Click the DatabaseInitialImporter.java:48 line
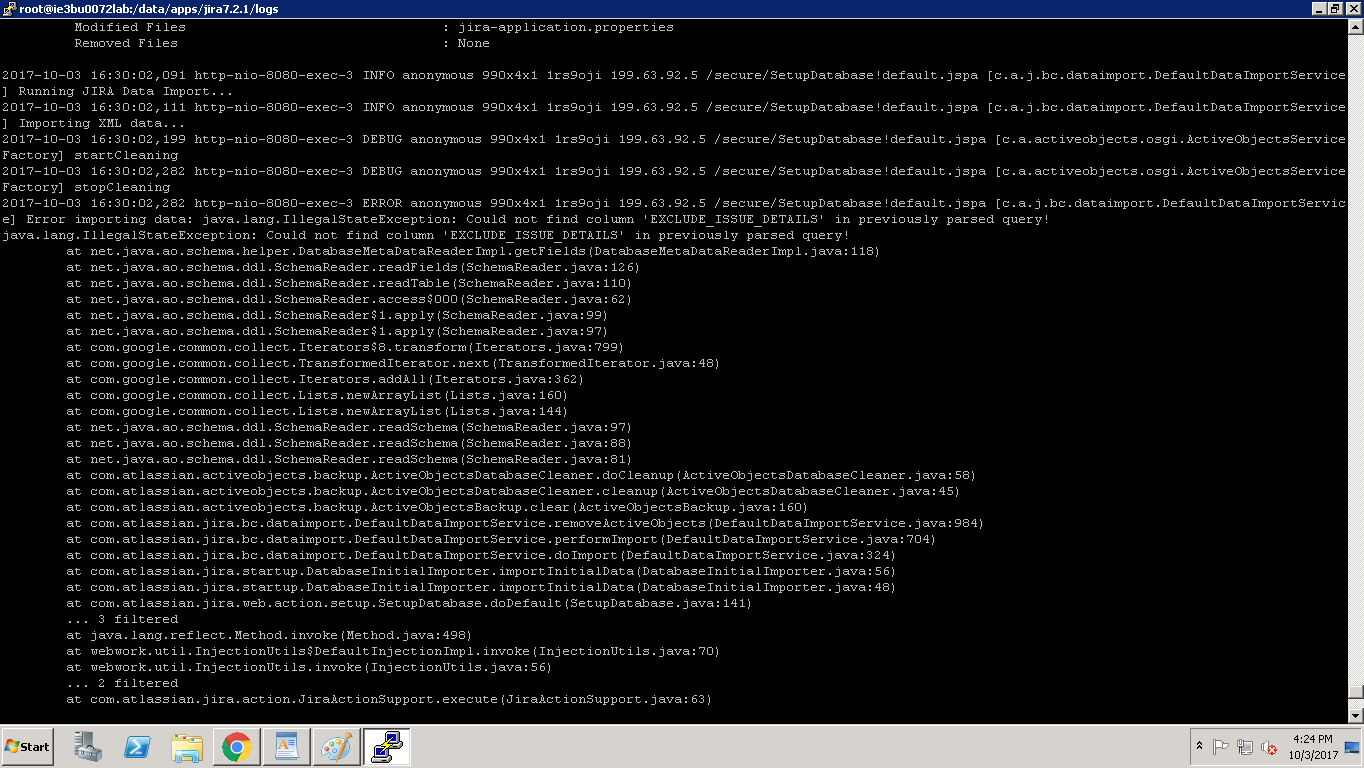Viewport: 1364px width, 768px height. pyautogui.click(x=481, y=587)
